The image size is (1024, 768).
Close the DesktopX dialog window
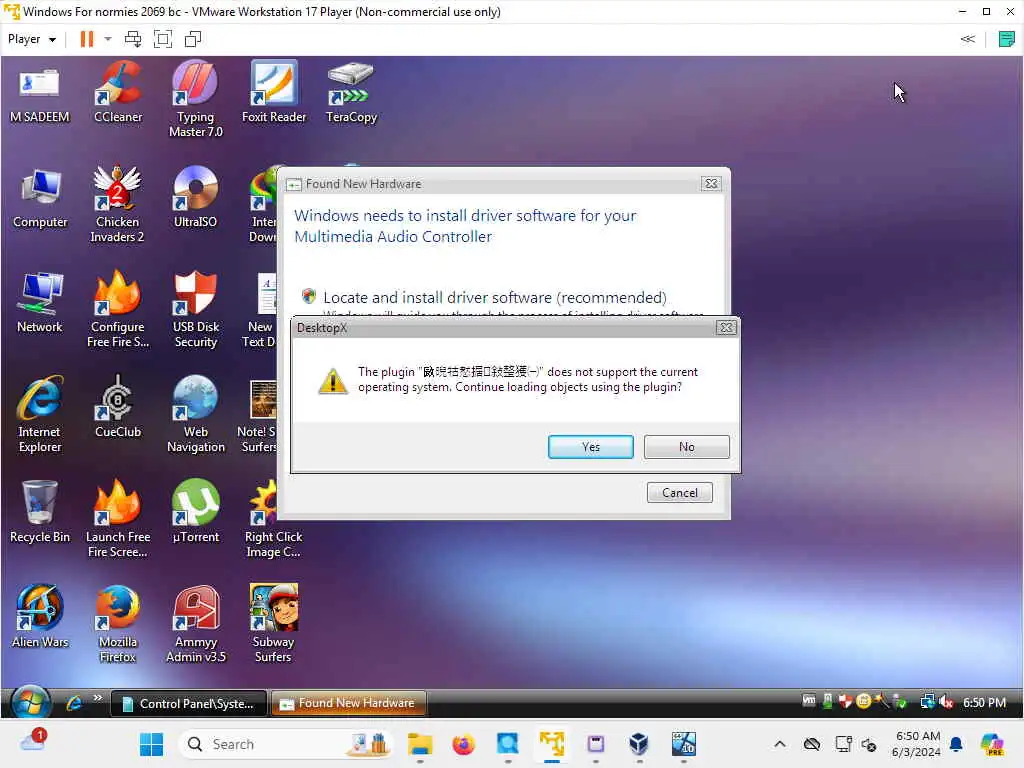726,327
